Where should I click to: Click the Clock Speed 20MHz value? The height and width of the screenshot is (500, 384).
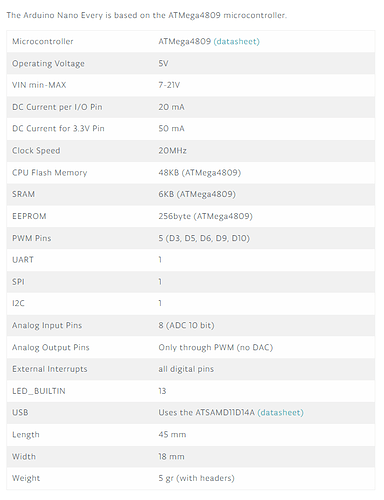point(172,151)
